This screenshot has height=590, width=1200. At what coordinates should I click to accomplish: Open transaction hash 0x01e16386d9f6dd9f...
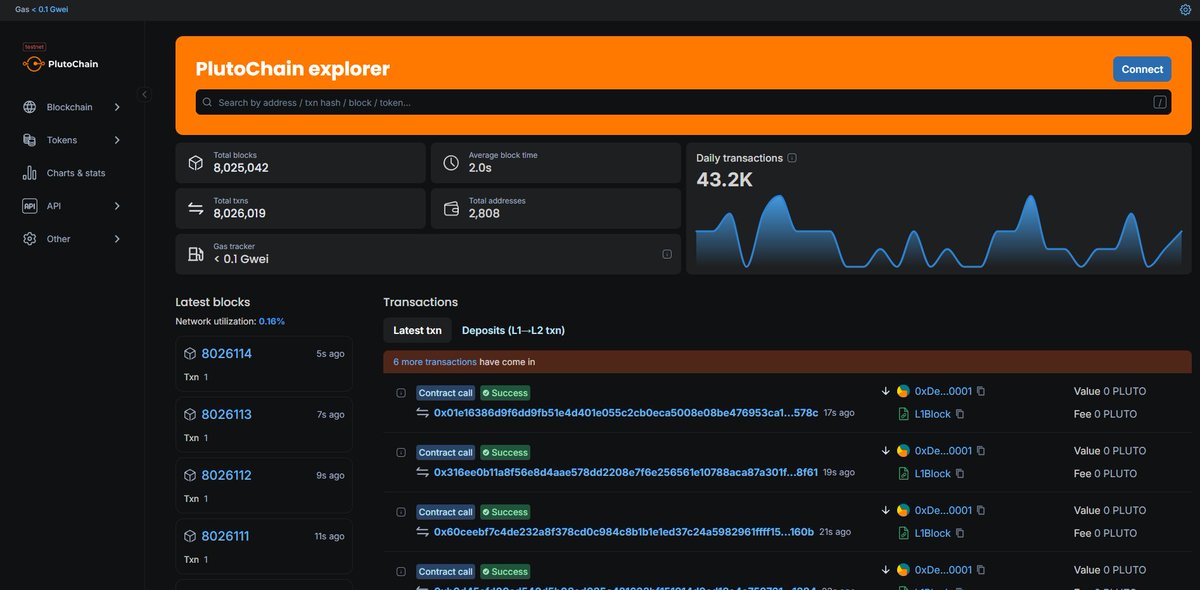(x=626, y=413)
